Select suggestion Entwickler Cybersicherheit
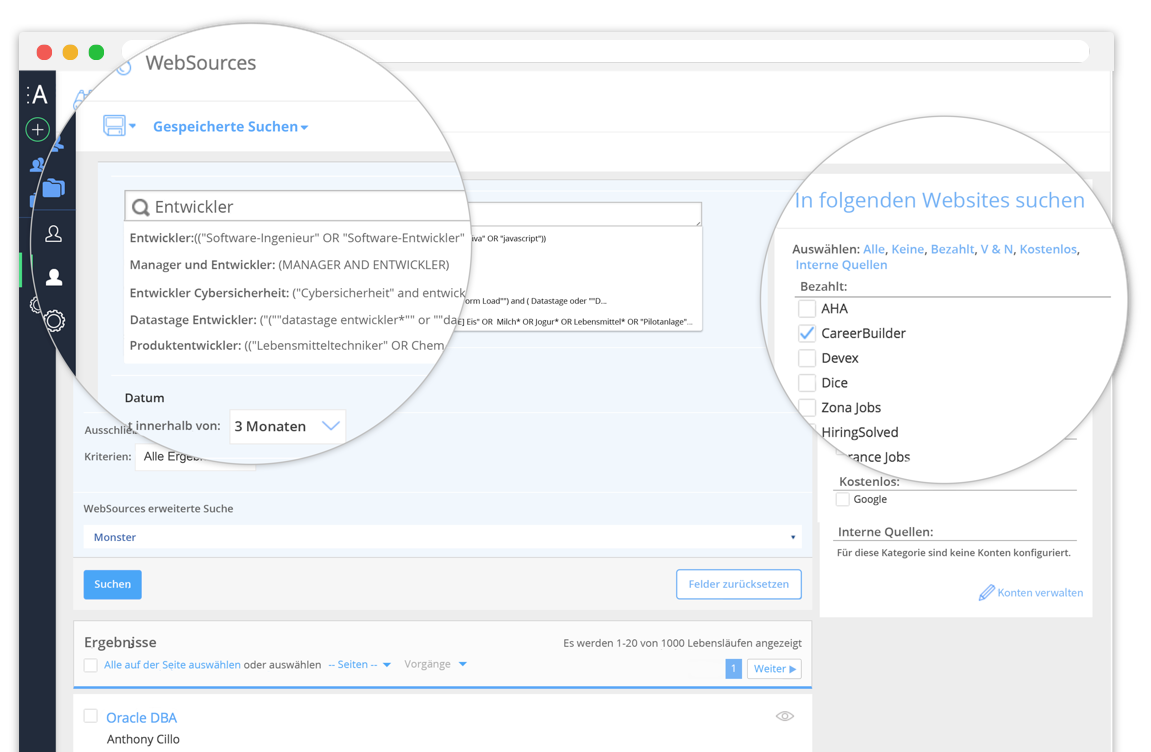This screenshot has height=752, width=1151. pyautogui.click(x=297, y=293)
